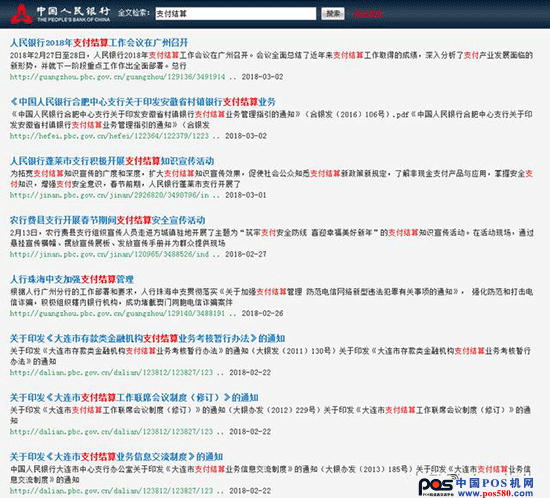This screenshot has height=498, width=550.
Task: Open the guangzhou.pbc.gov.cn URL dated 2018-03-02
Action: pyautogui.click(x=118, y=77)
